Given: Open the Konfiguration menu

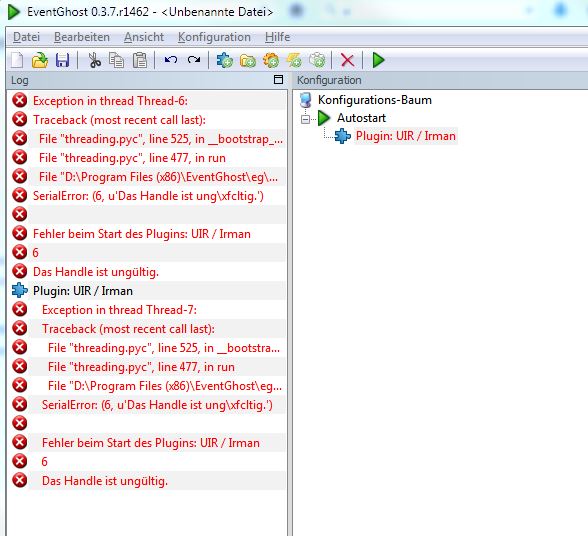Looking at the screenshot, I should pos(214,37).
